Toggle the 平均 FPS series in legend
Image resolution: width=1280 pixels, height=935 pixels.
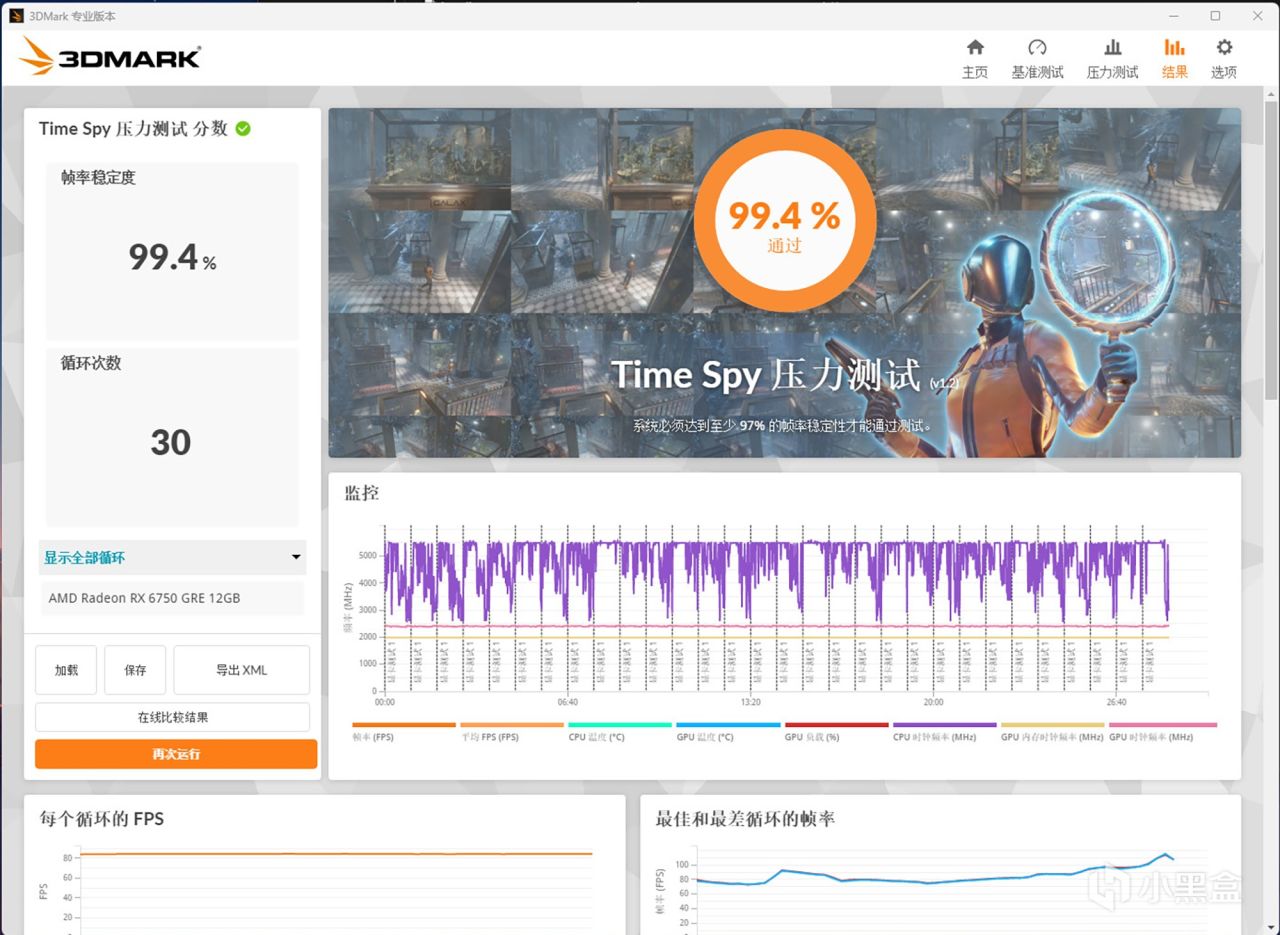click(511, 732)
